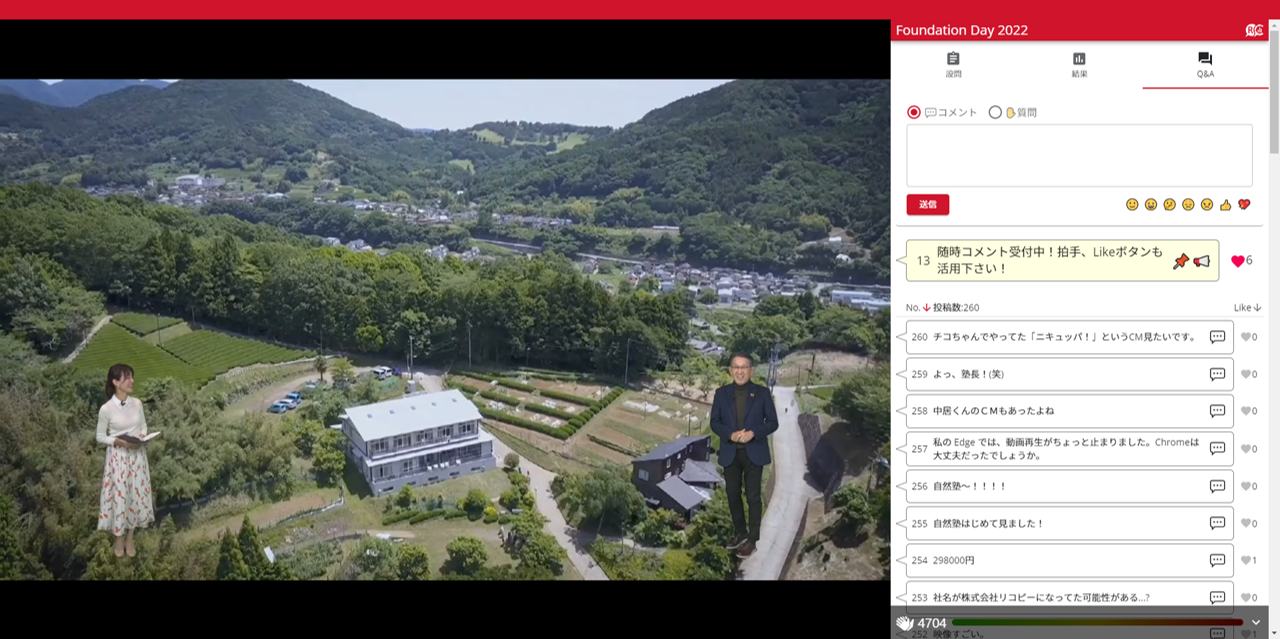The width and height of the screenshot is (1280, 639).
Task: Switch to the Q&A tab
Action: (x=1205, y=65)
